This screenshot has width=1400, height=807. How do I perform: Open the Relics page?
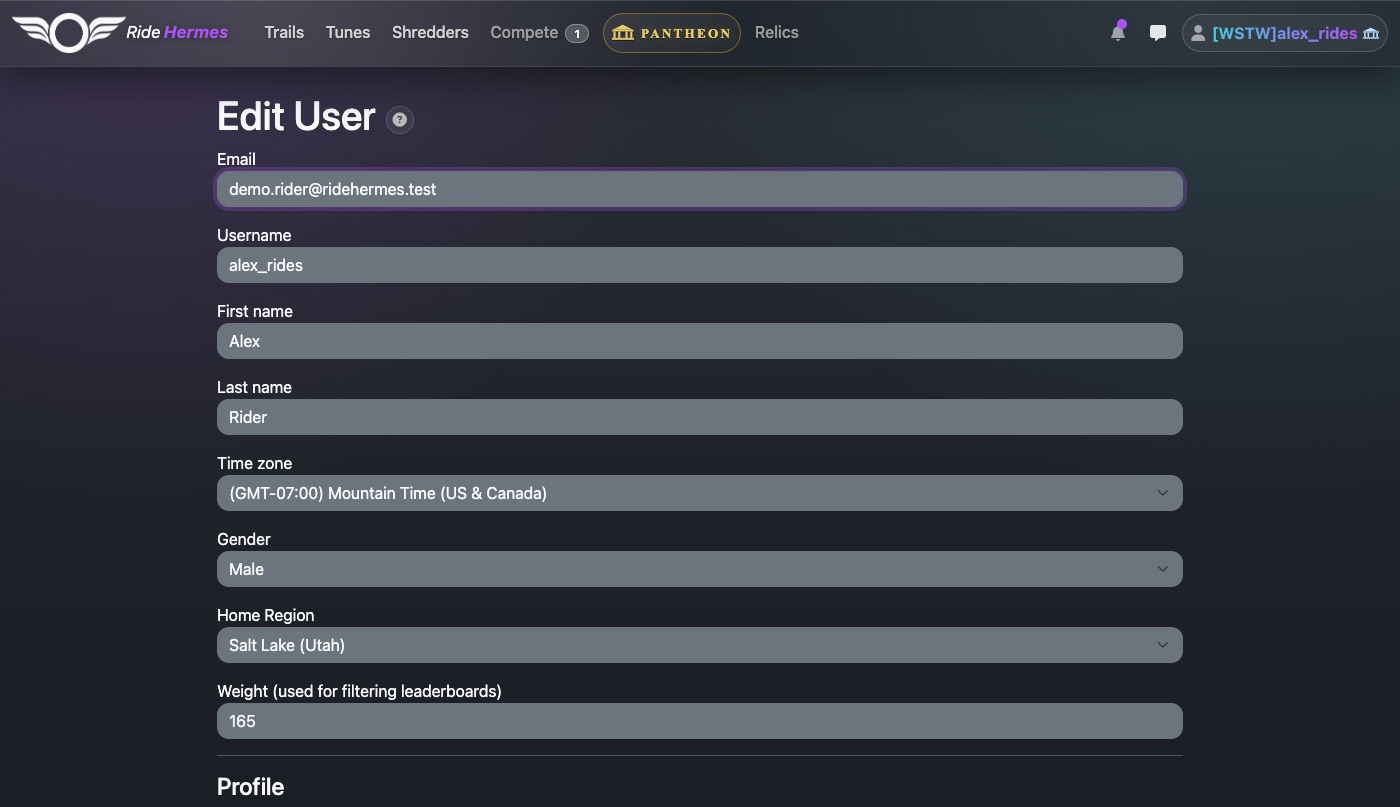777,32
